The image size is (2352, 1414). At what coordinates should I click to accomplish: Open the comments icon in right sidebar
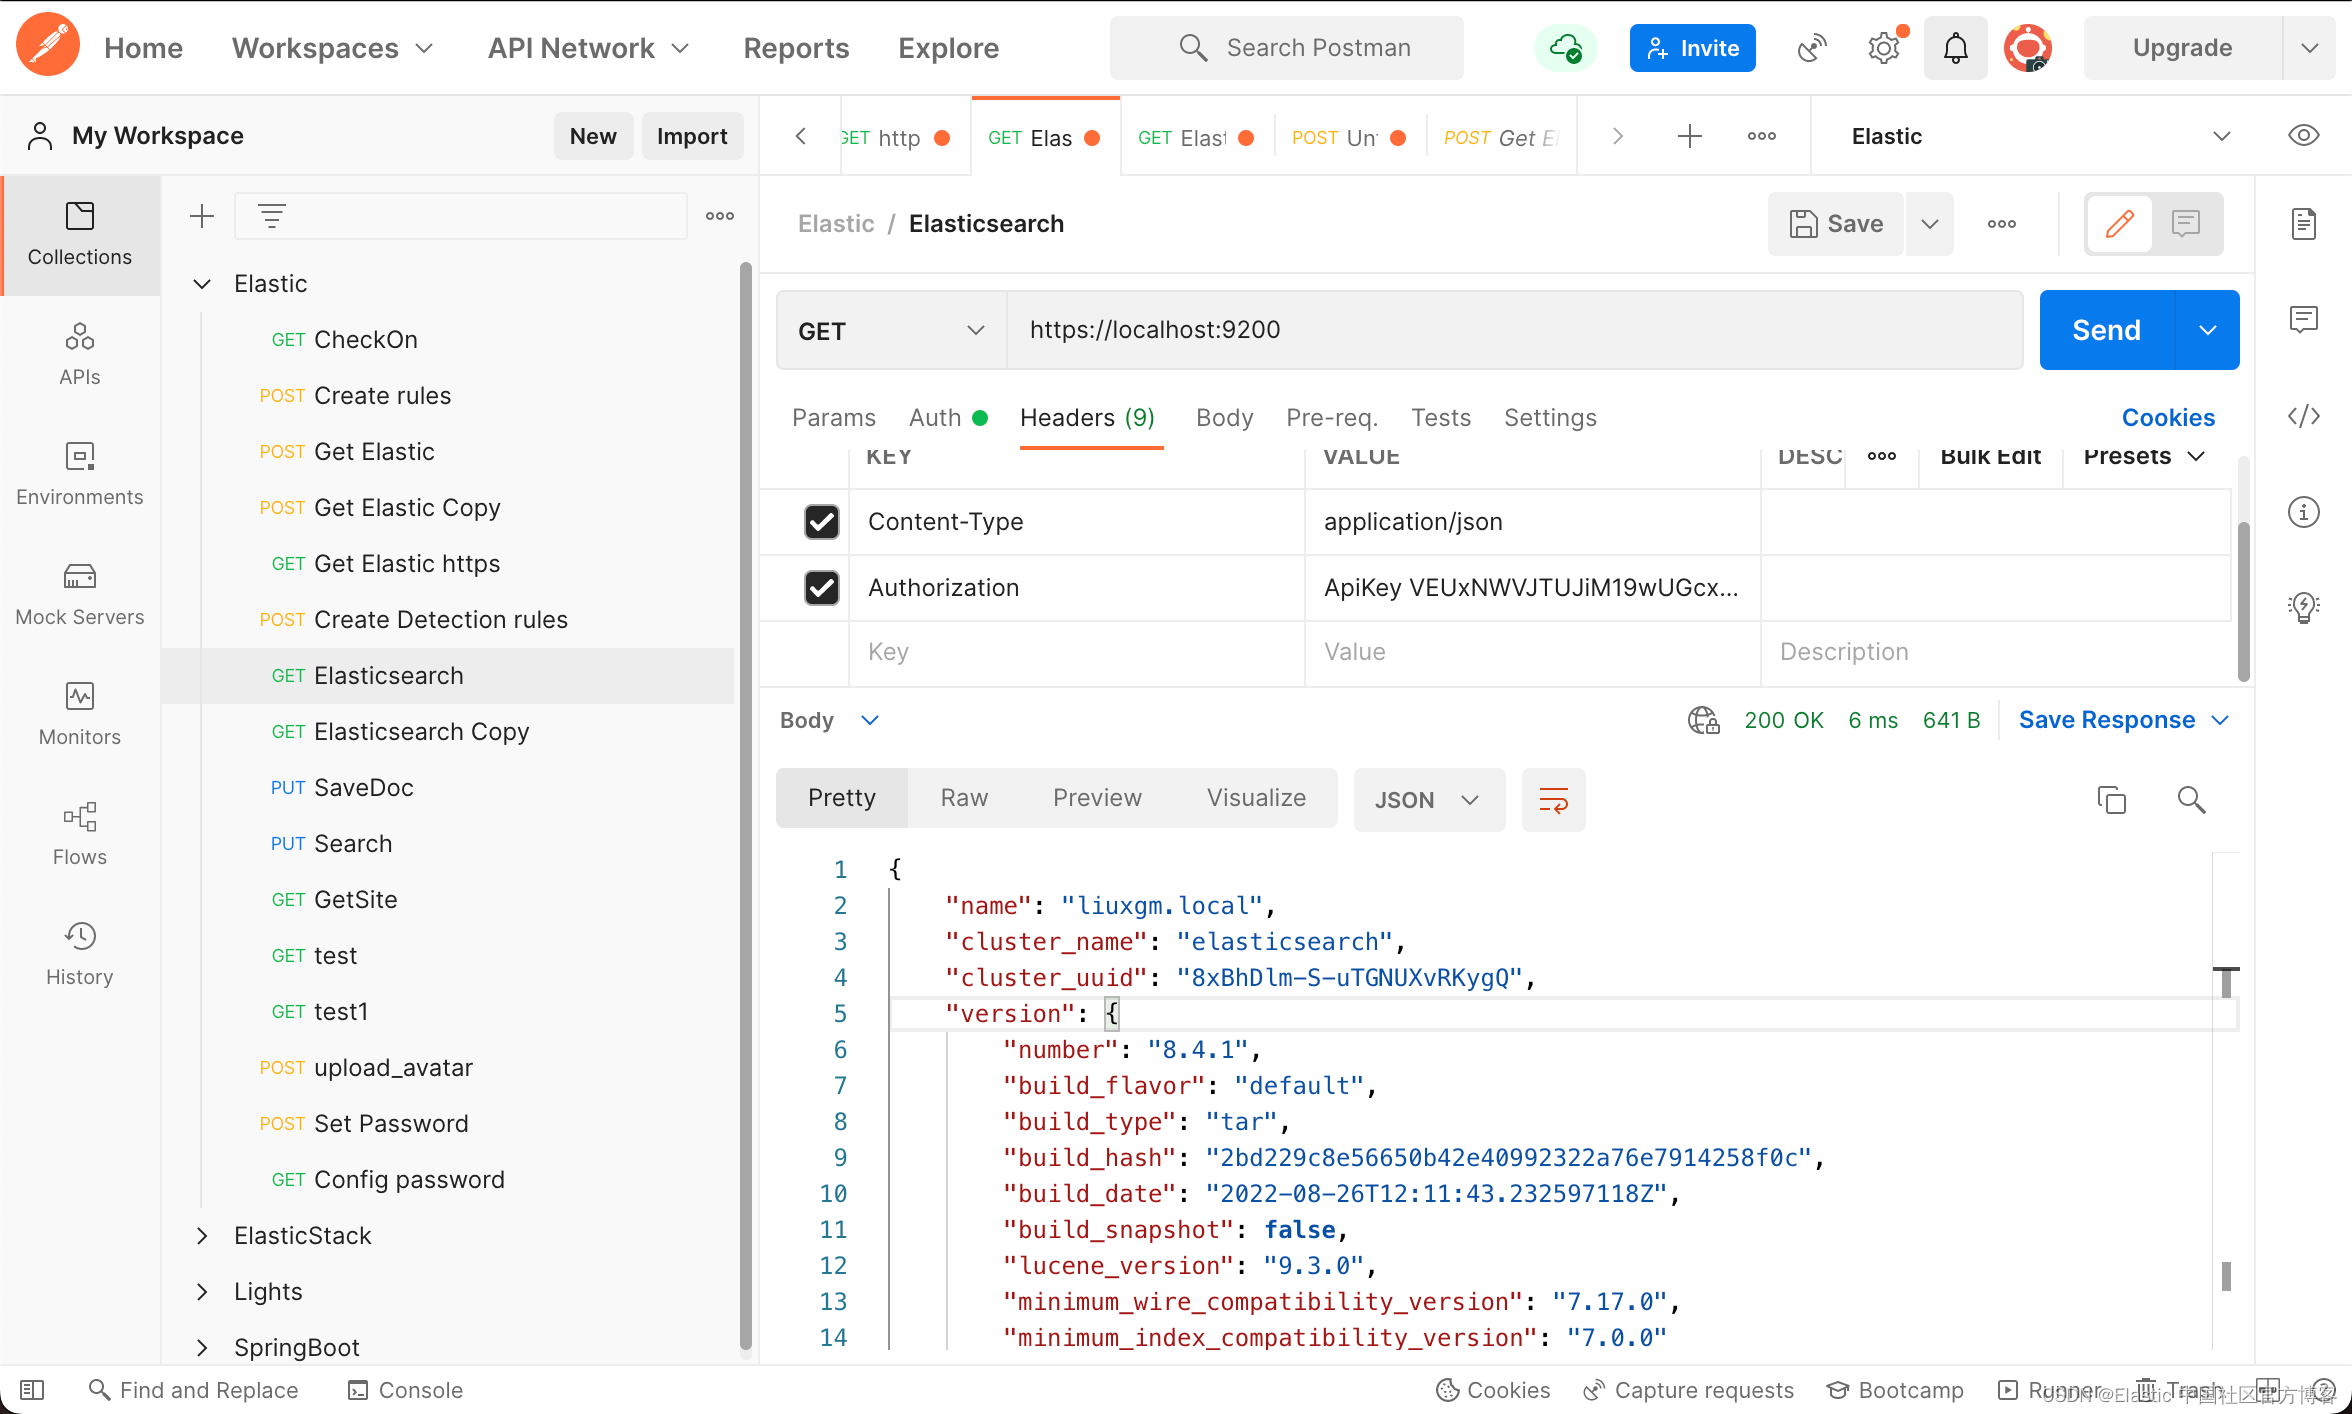[2303, 320]
